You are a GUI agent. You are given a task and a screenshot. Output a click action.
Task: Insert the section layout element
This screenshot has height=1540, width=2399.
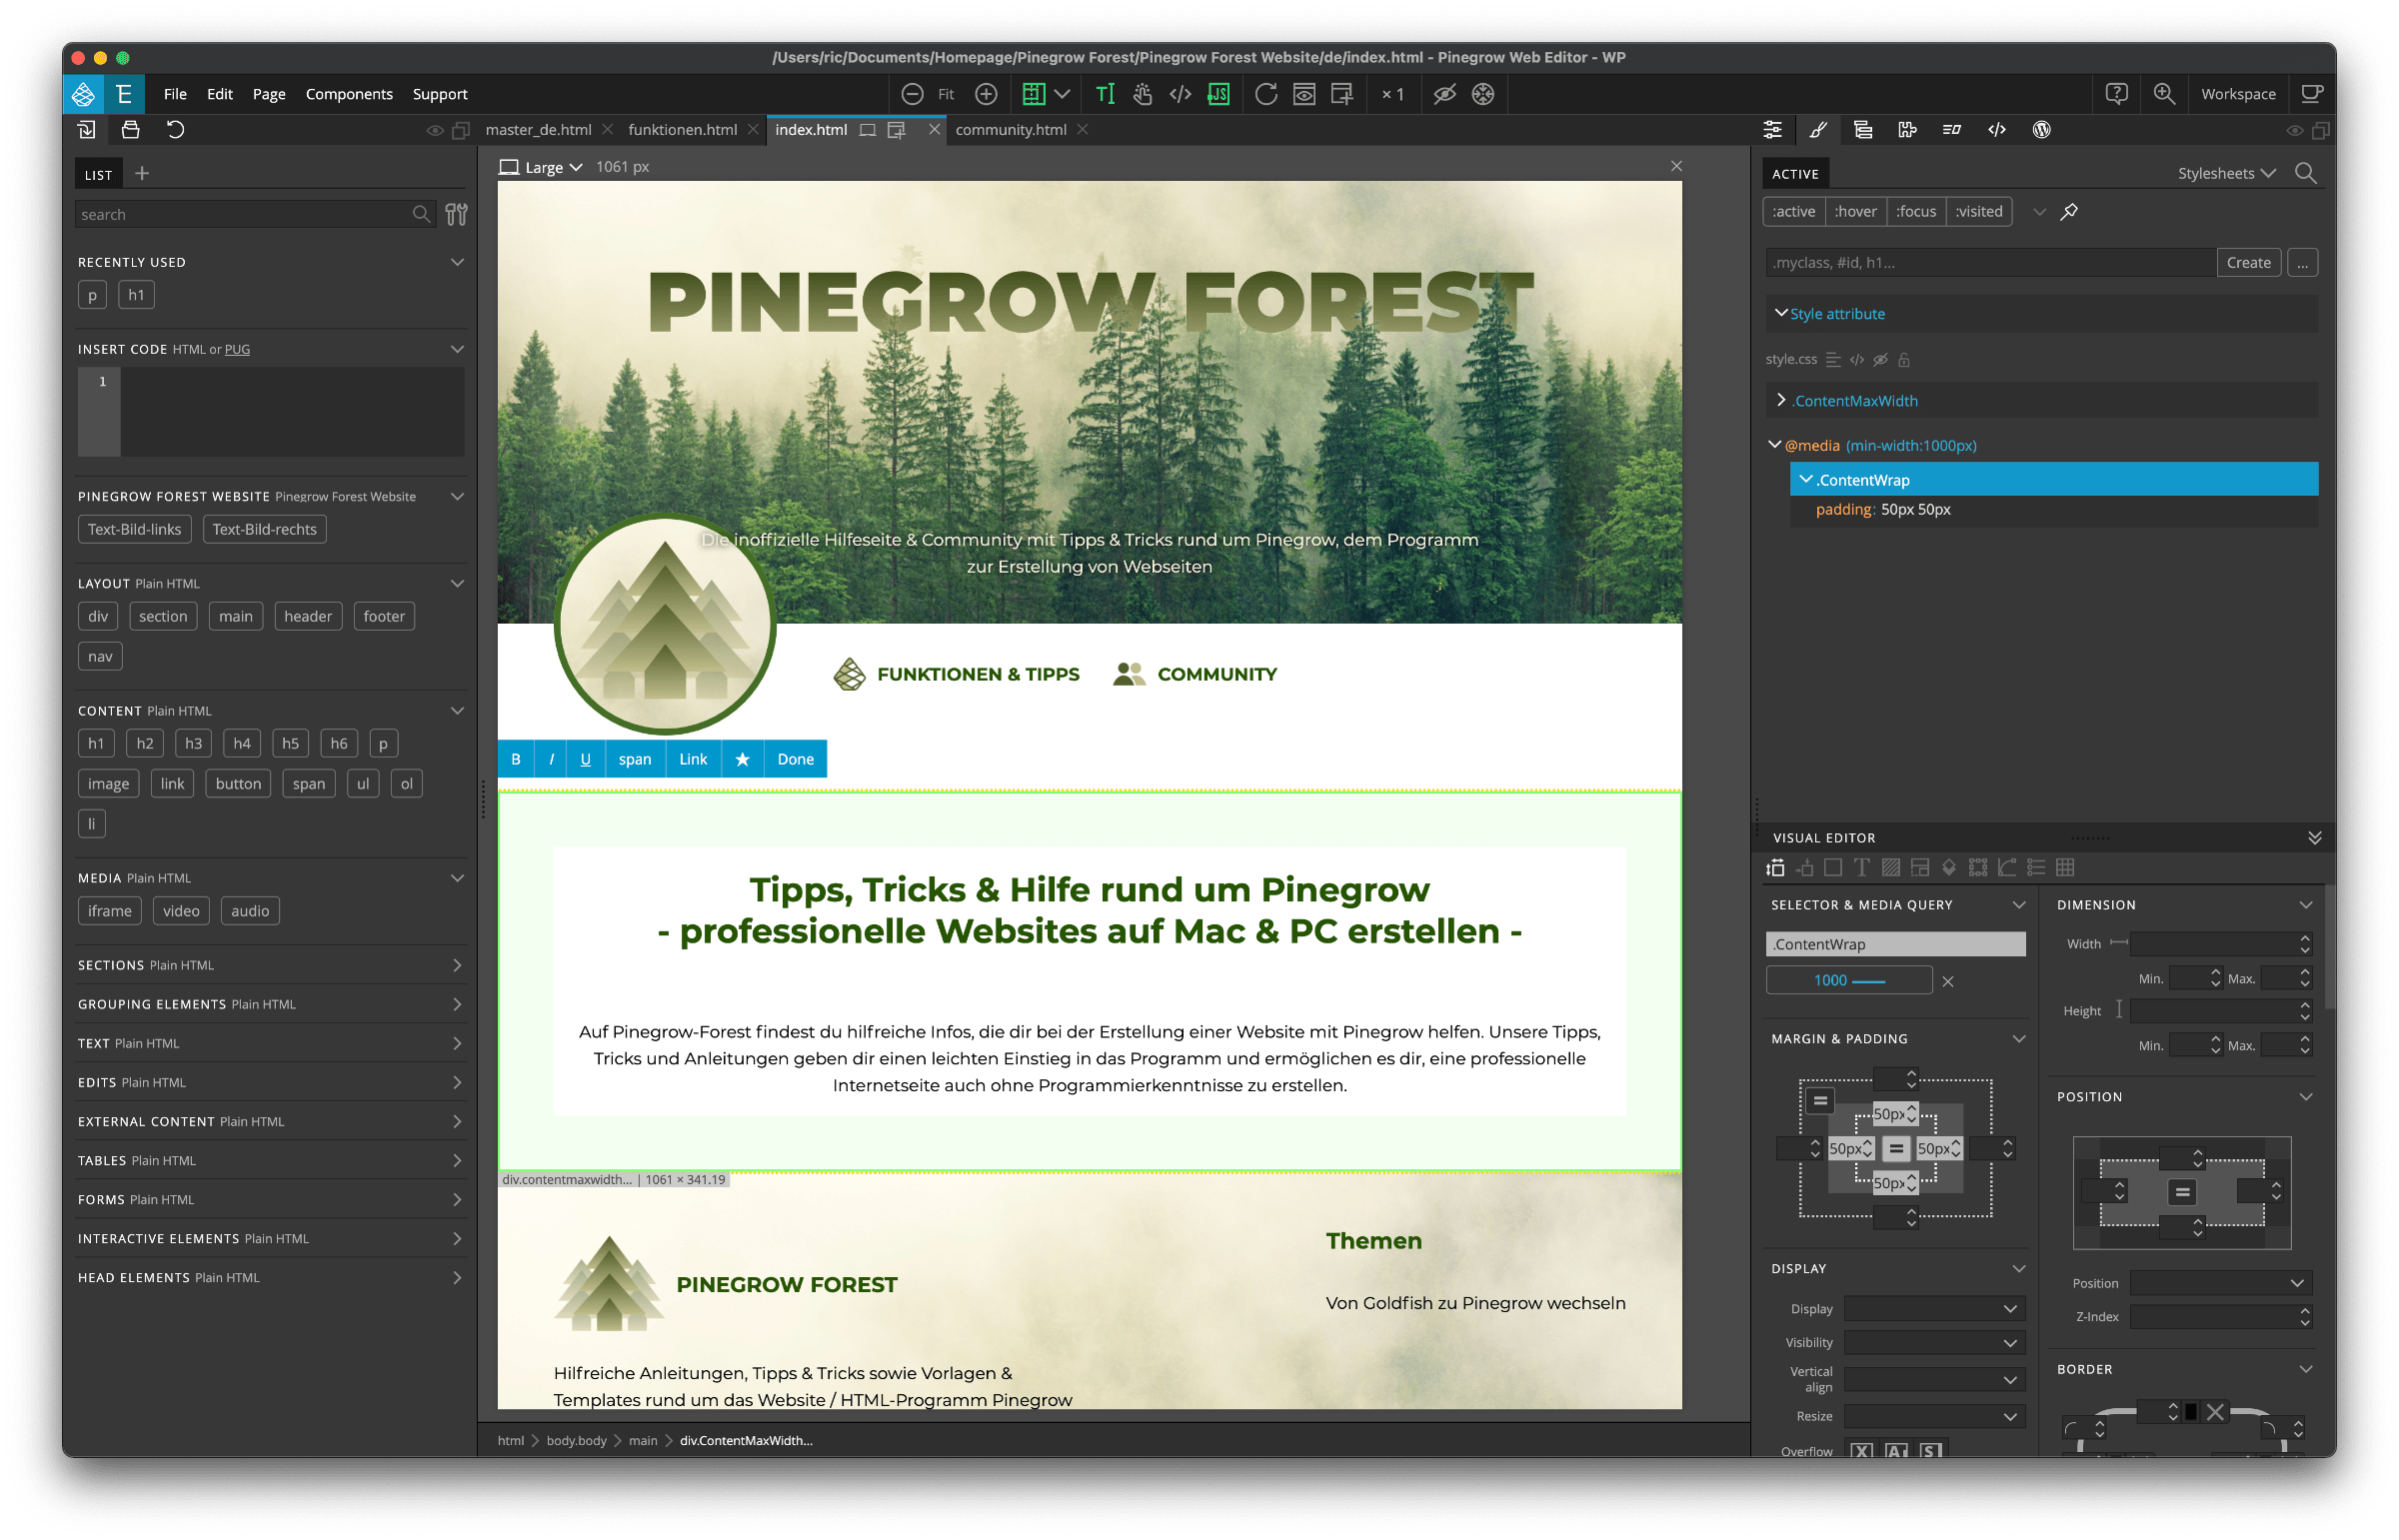coord(163,616)
